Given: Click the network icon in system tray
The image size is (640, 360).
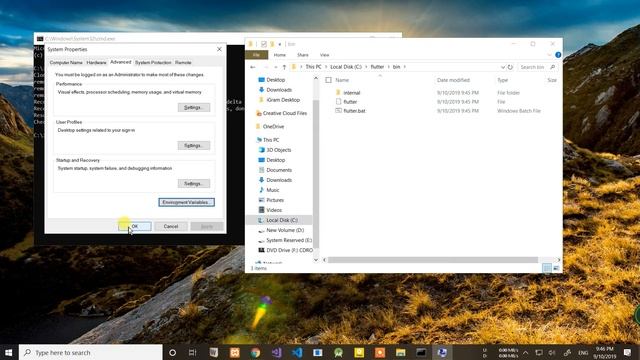Looking at the screenshot, I should point(539,353).
